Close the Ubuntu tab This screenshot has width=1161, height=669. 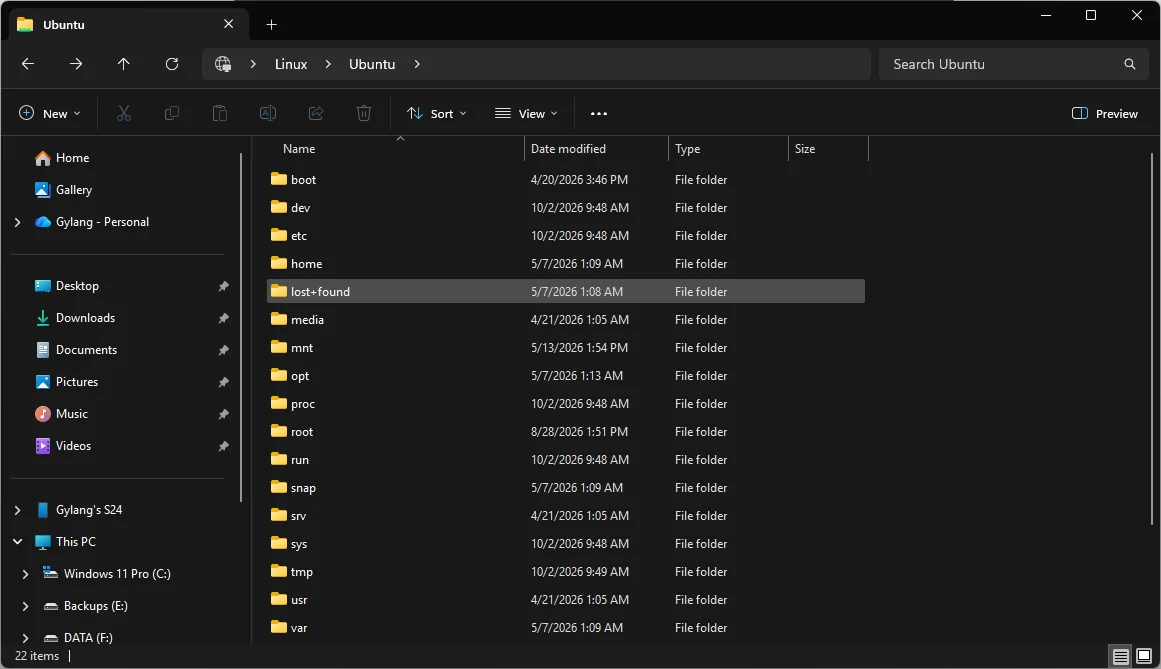pyautogui.click(x=228, y=24)
